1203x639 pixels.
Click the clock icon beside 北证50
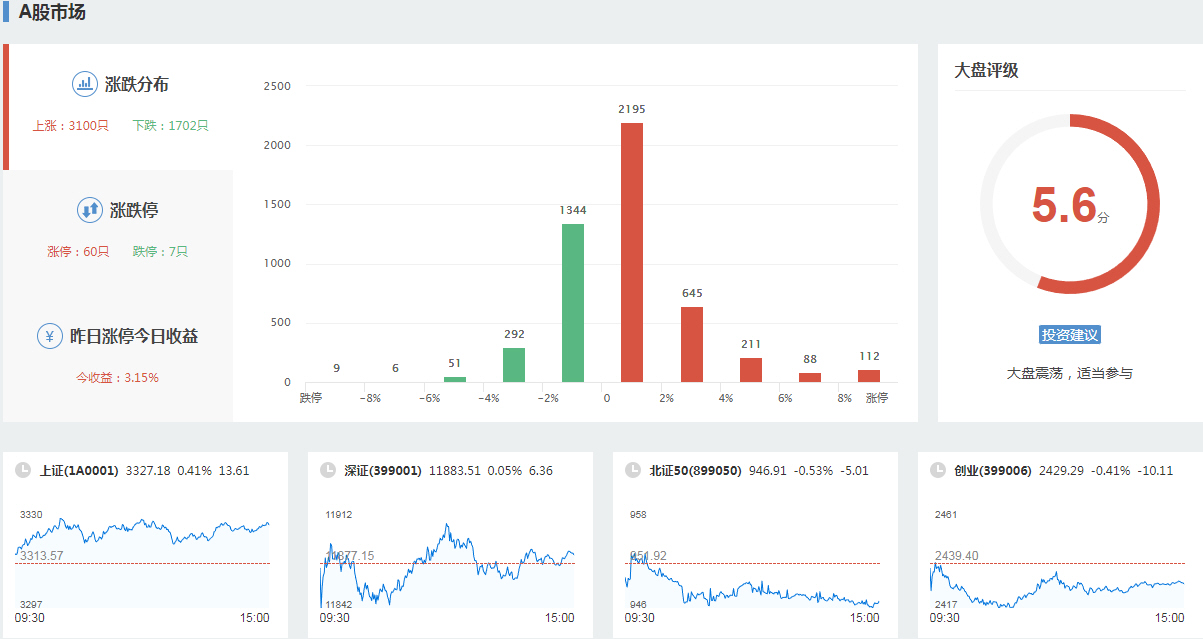632,470
